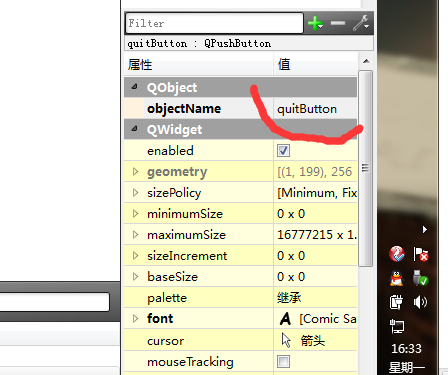Image resolution: width=448 pixels, height=375 pixels.
Task: Expand the font property
Action: click(x=135, y=319)
